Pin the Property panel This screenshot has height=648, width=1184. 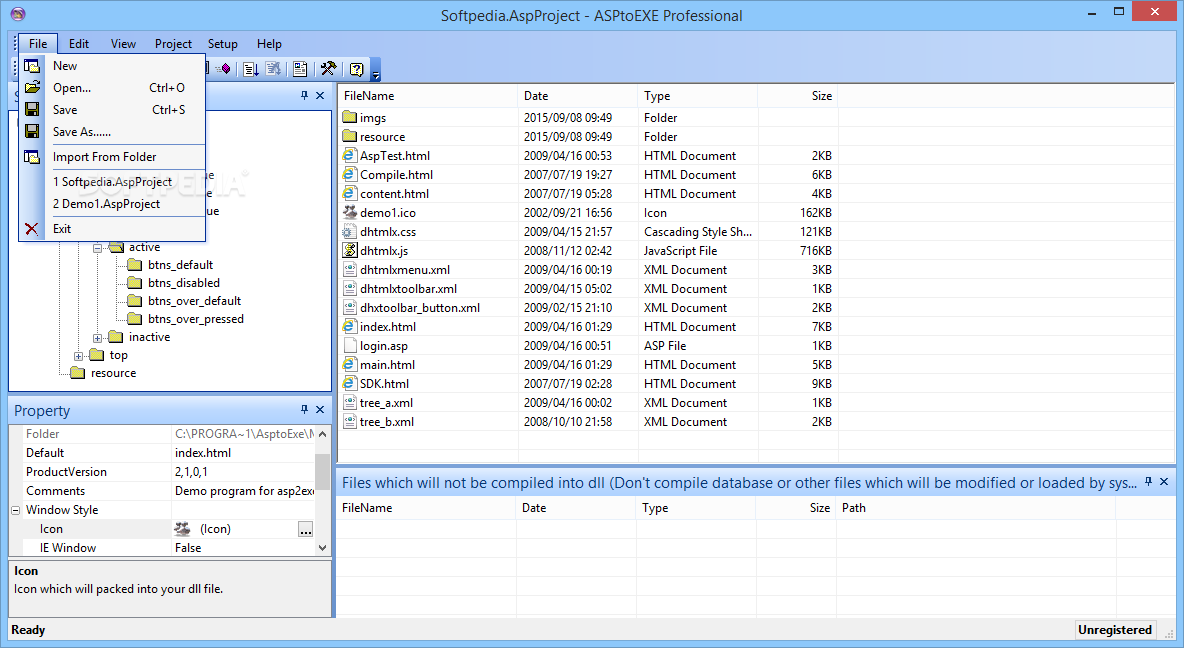point(304,409)
